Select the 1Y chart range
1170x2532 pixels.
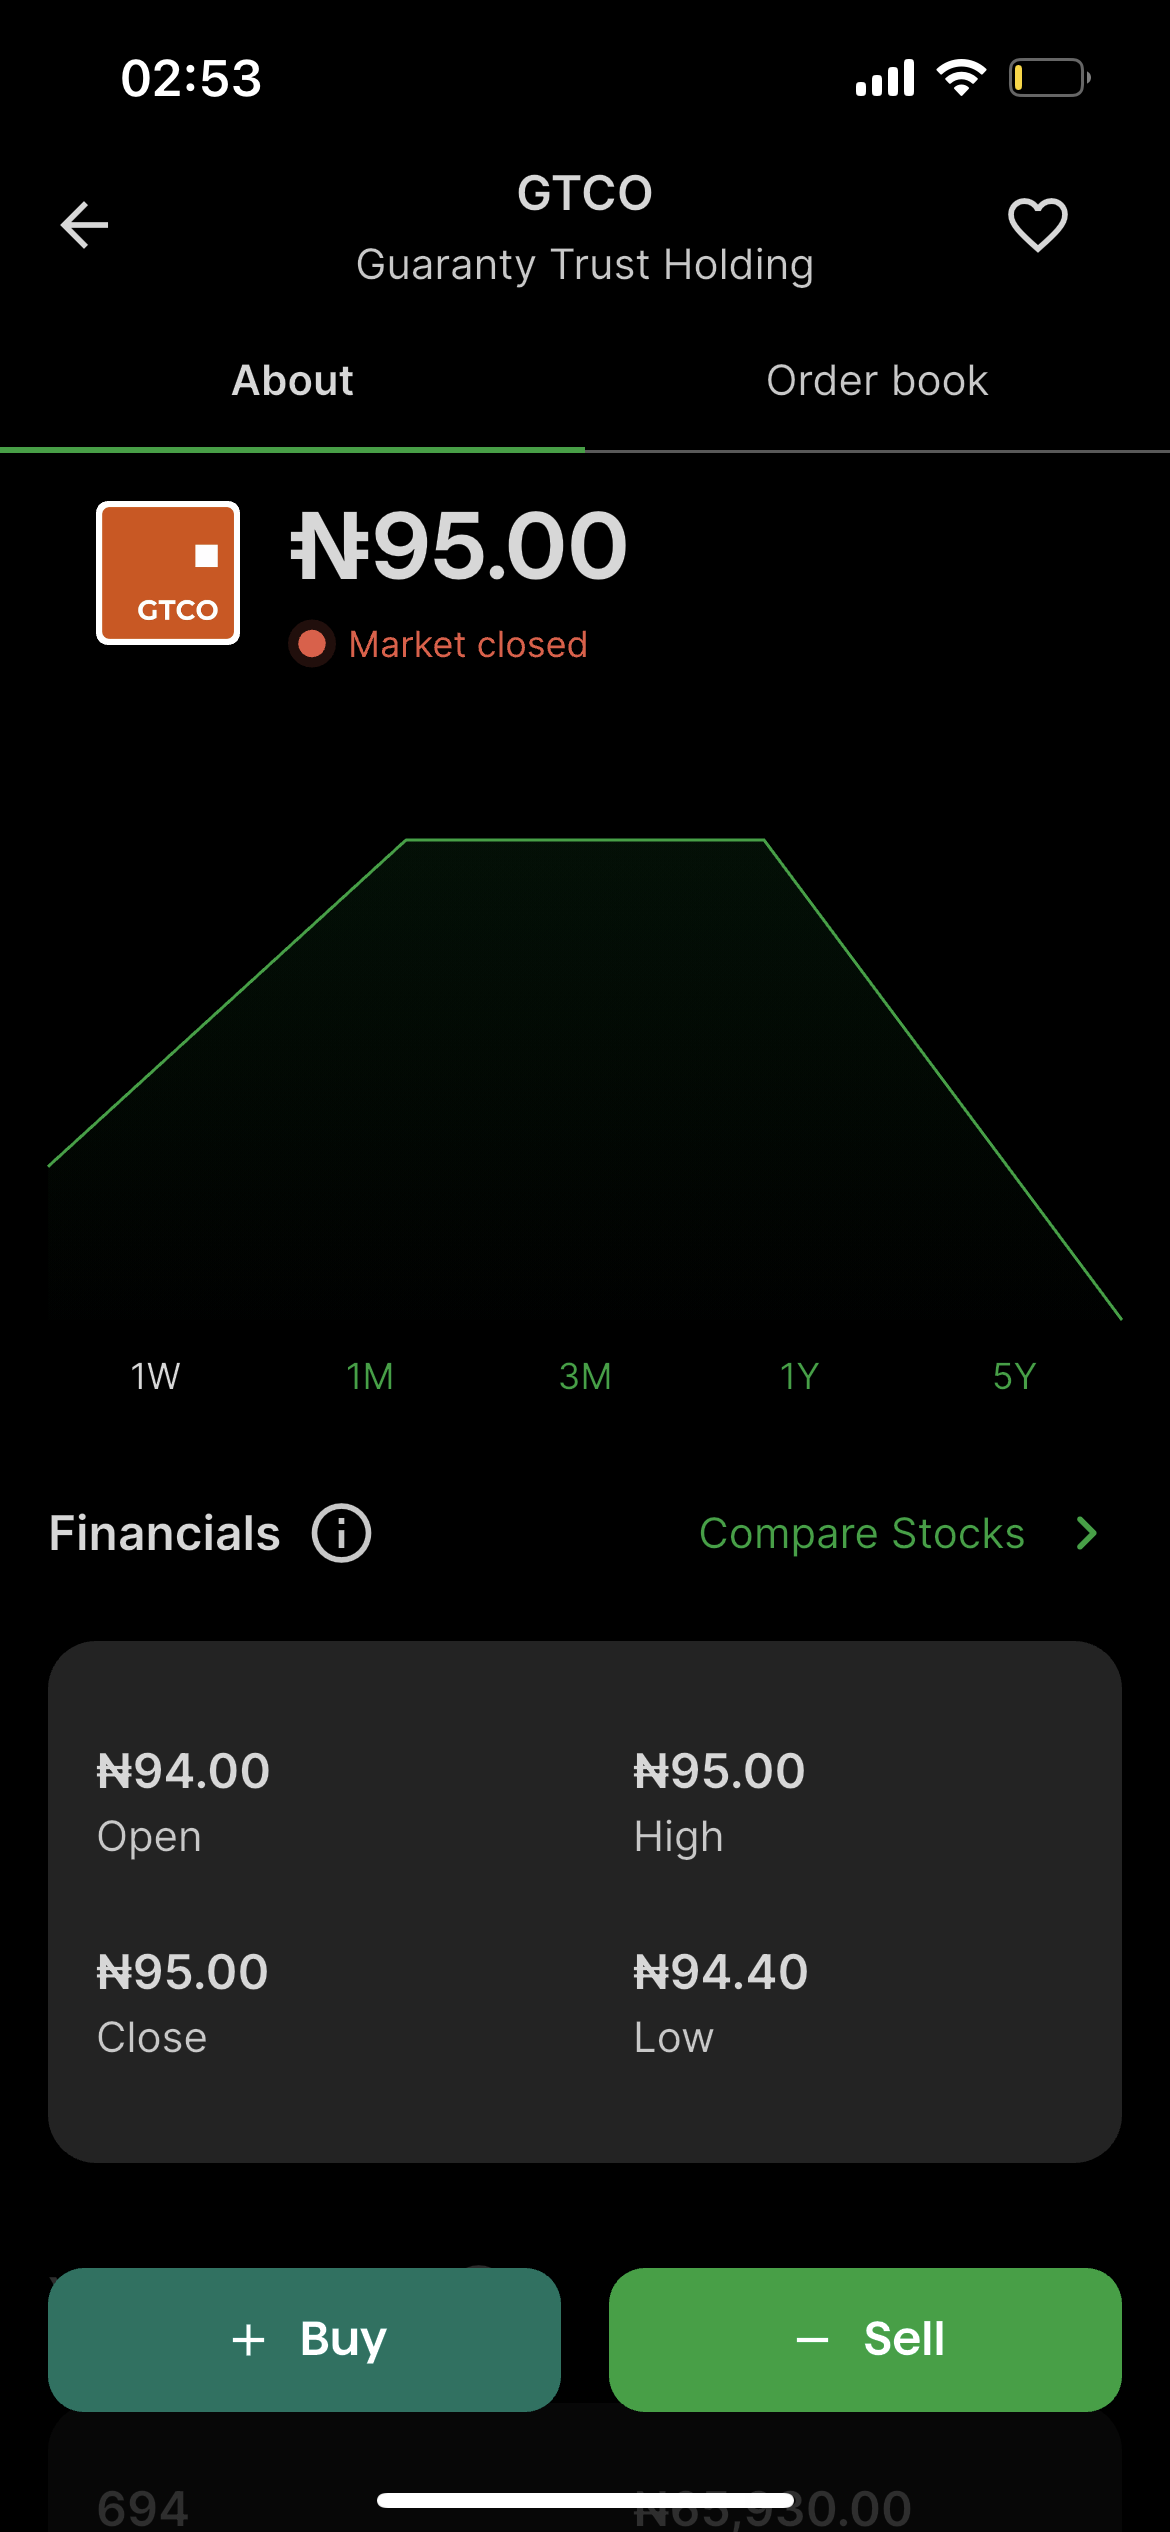(799, 1377)
